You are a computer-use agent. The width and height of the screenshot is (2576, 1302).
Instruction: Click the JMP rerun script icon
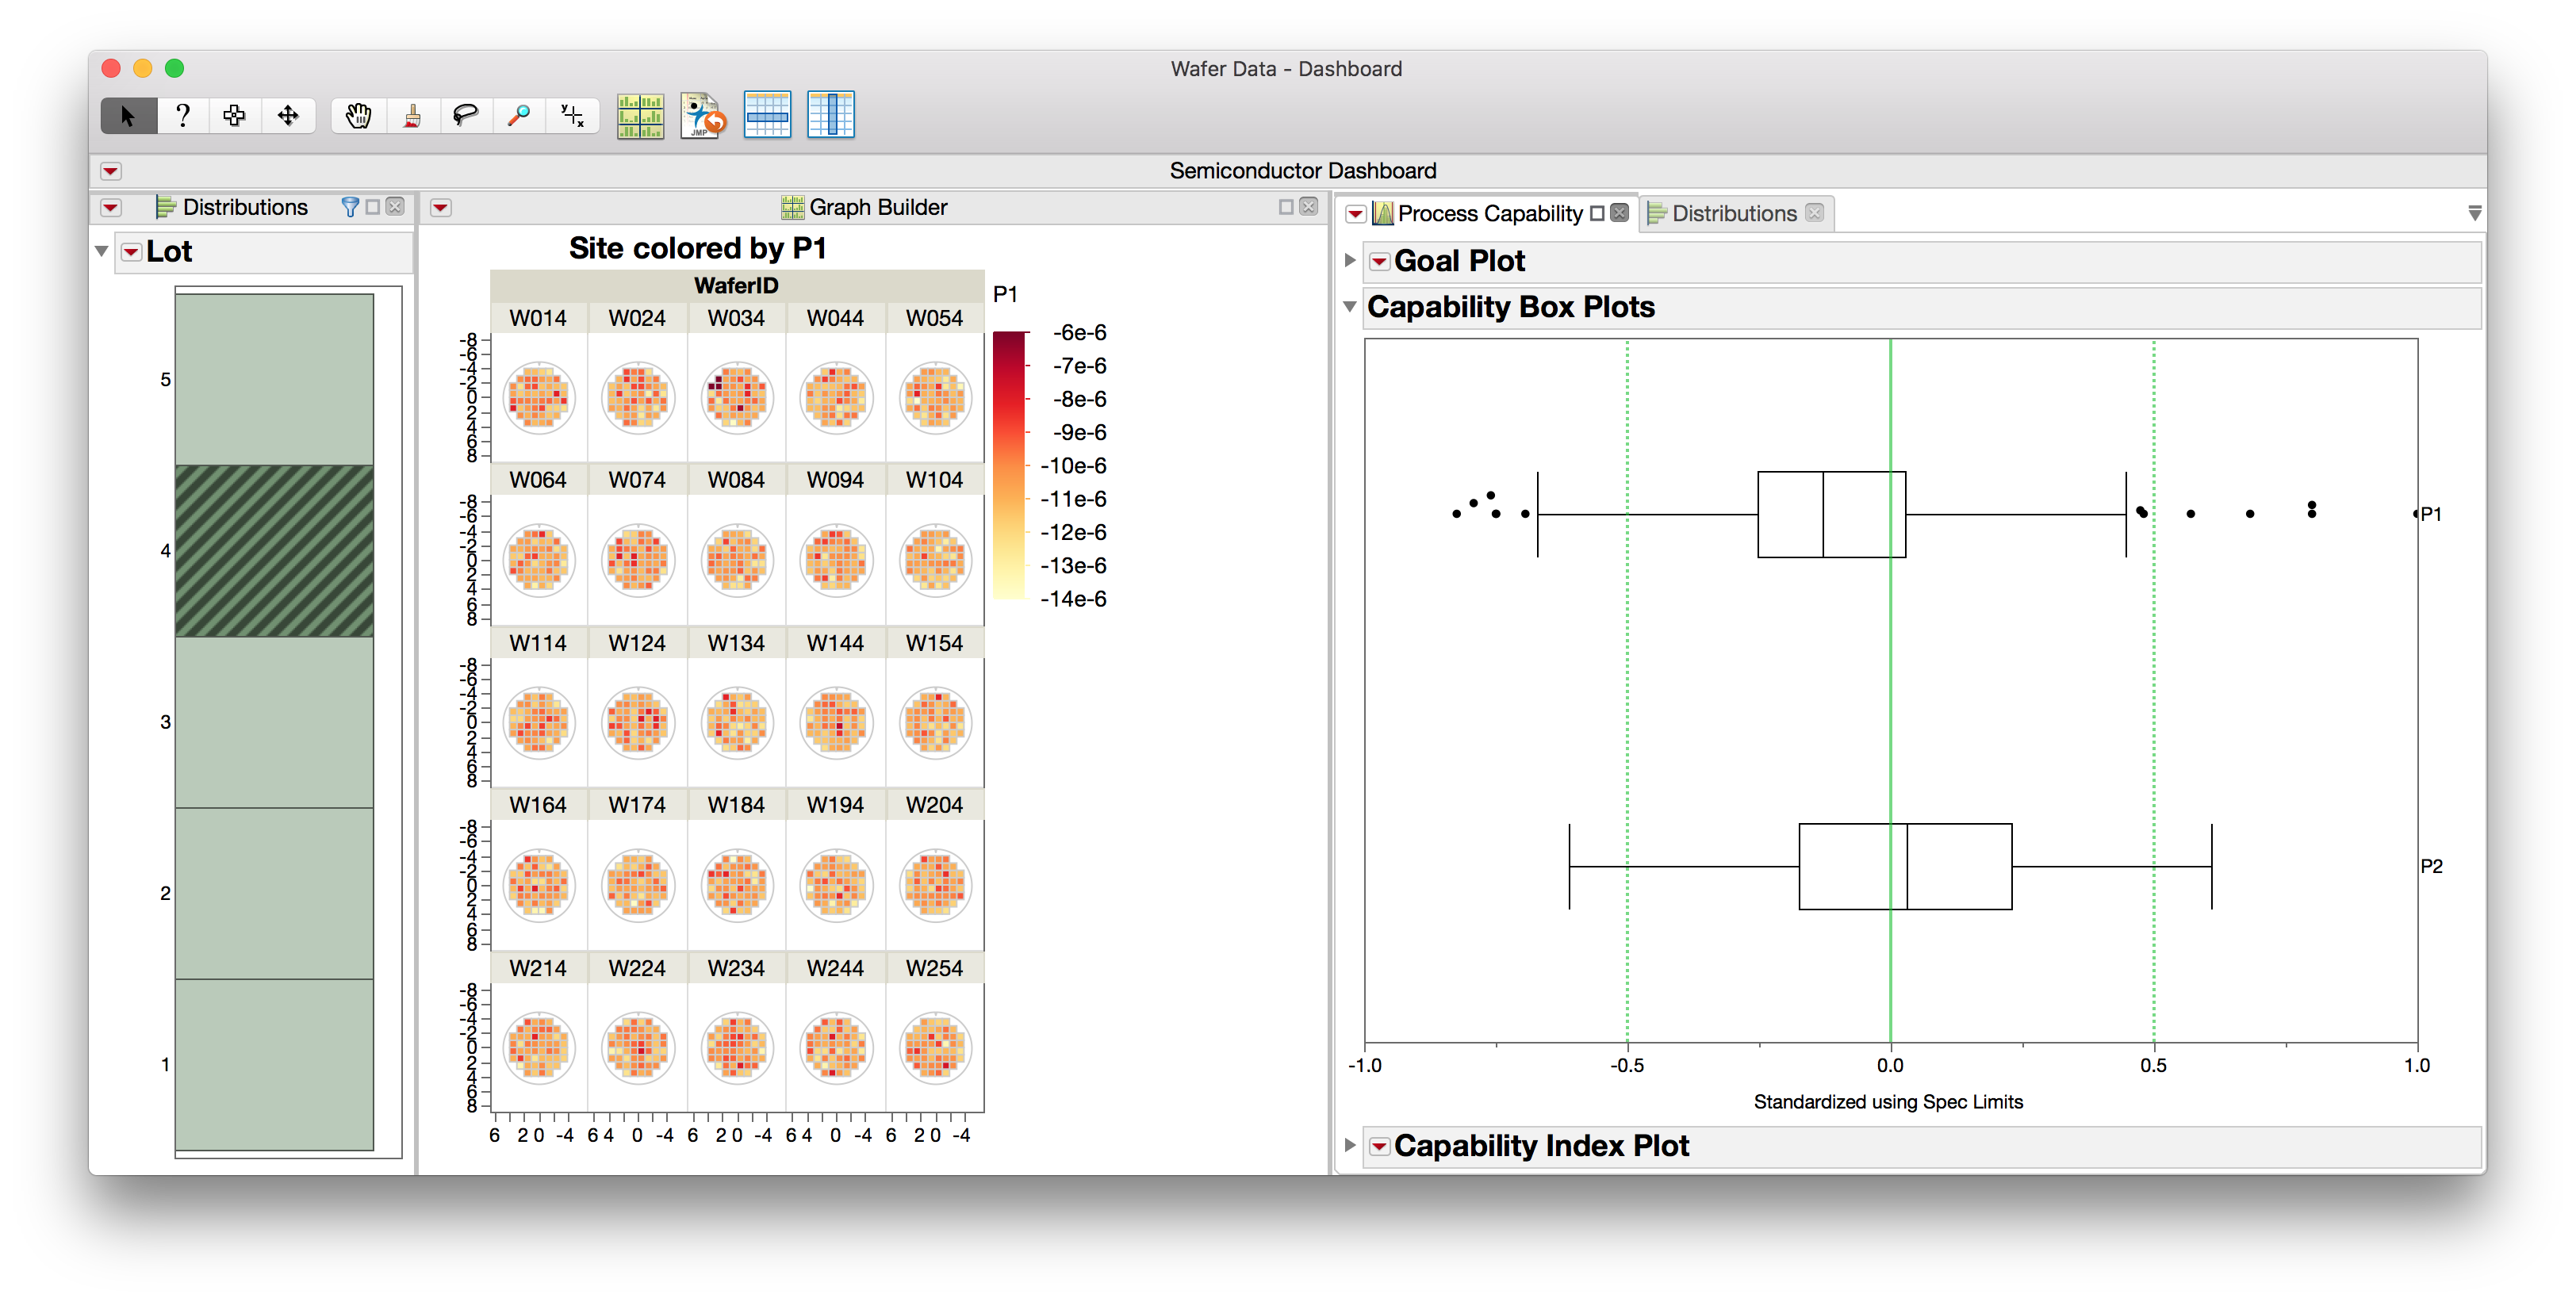(x=702, y=116)
